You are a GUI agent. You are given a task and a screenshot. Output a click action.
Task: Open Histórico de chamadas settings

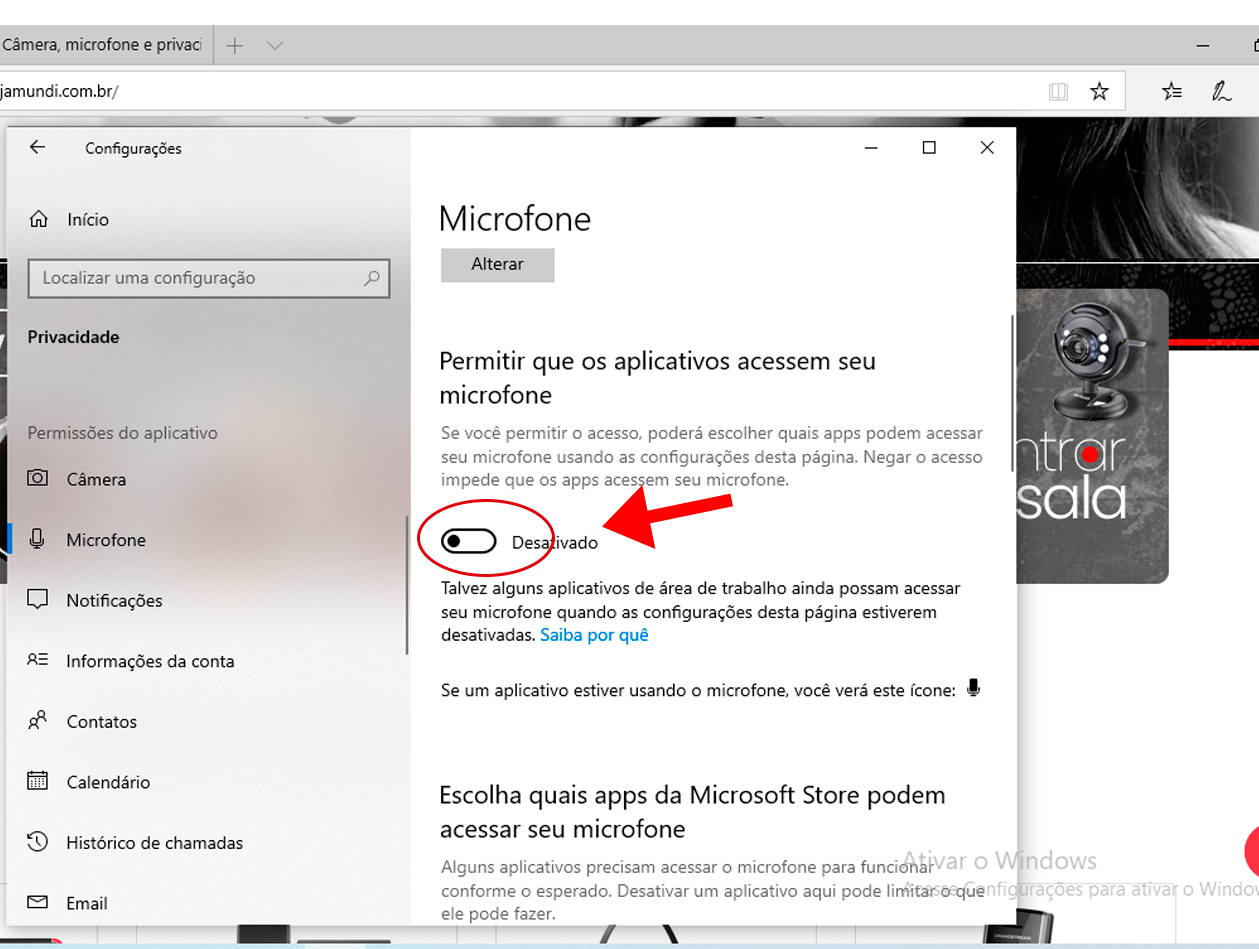154,843
